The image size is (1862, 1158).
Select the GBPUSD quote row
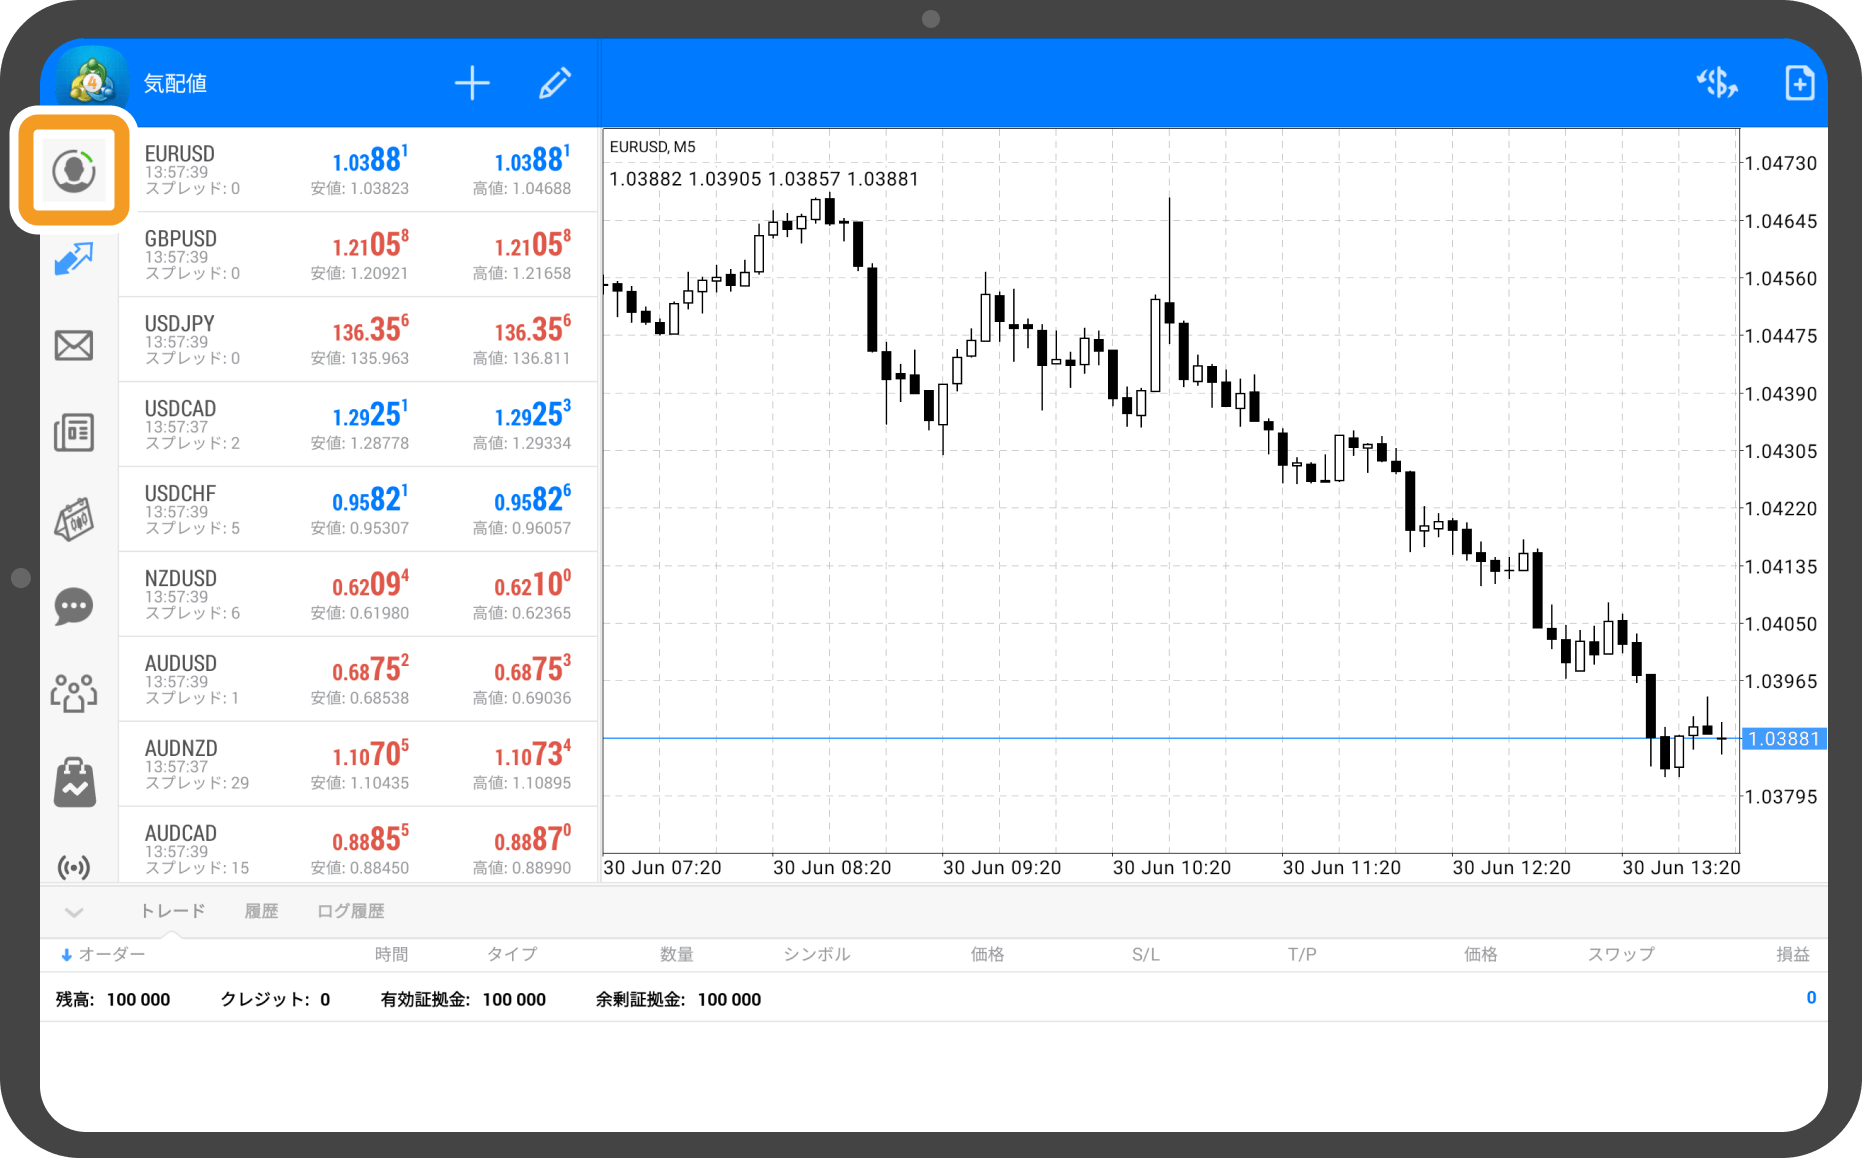pos(358,254)
